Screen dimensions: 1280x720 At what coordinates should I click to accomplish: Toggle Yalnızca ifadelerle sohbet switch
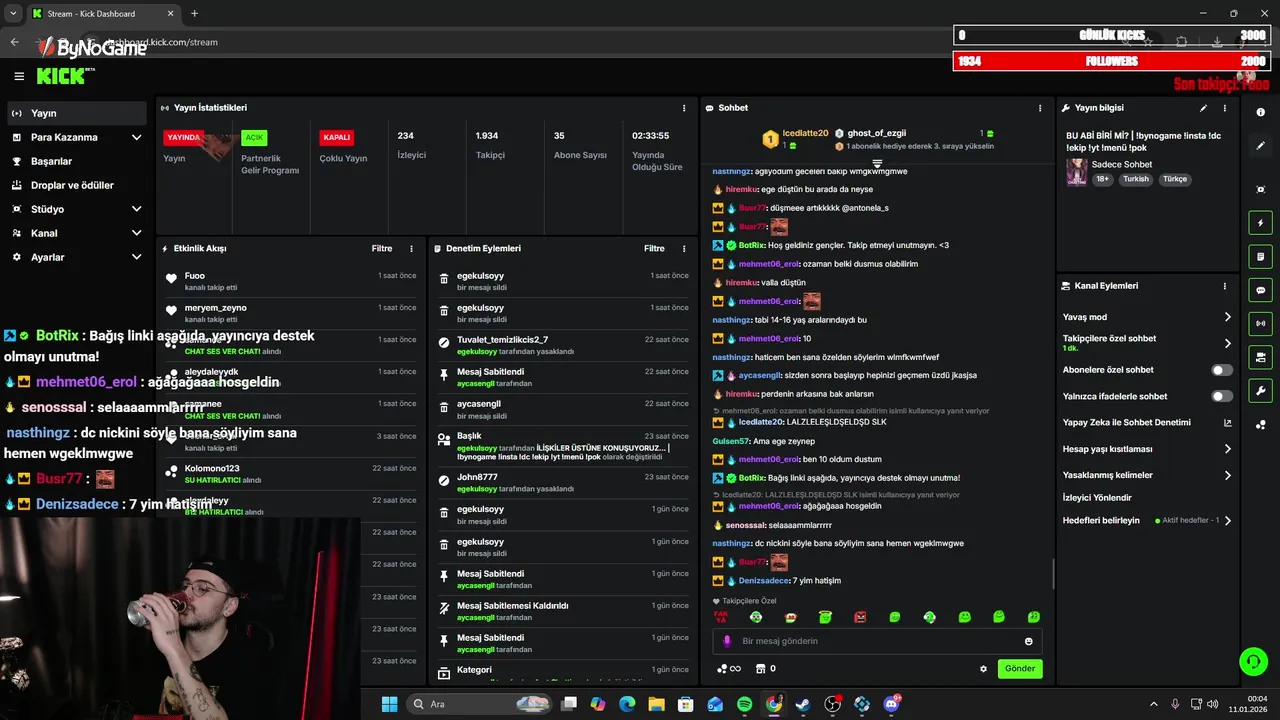pos(1222,396)
